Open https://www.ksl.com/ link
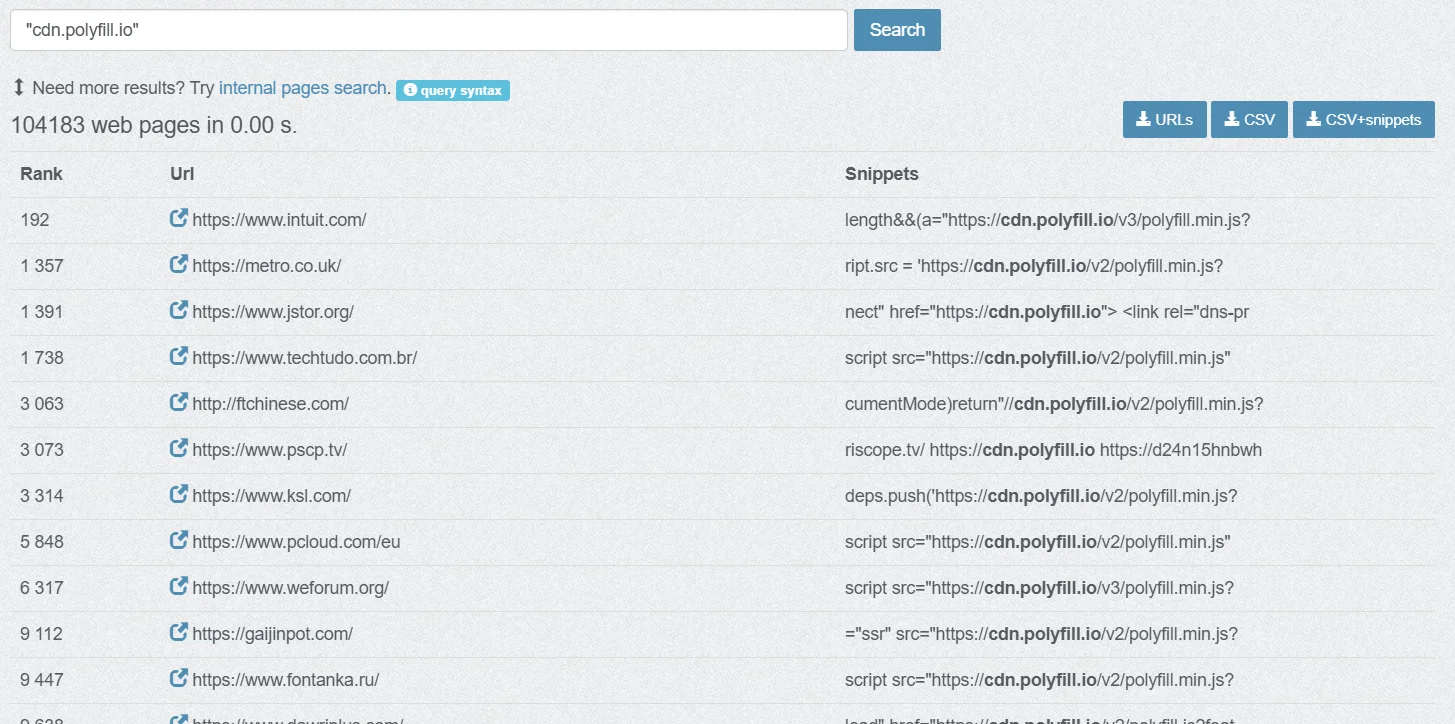Viewport: 1455px width, 724px height. 271,496
